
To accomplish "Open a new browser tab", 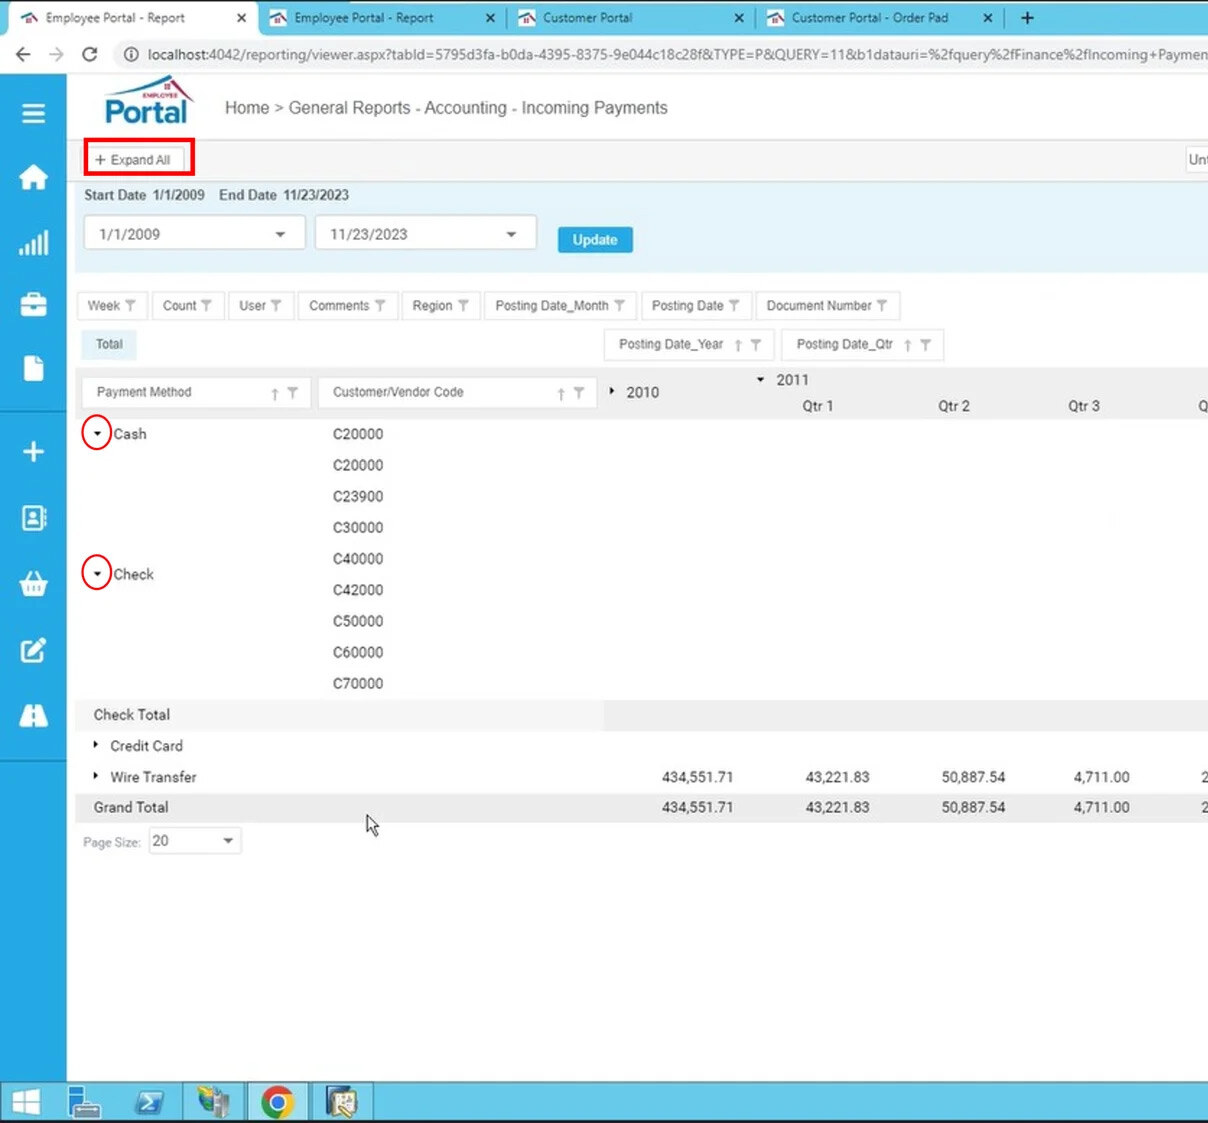I will [x=1027, y=18].
